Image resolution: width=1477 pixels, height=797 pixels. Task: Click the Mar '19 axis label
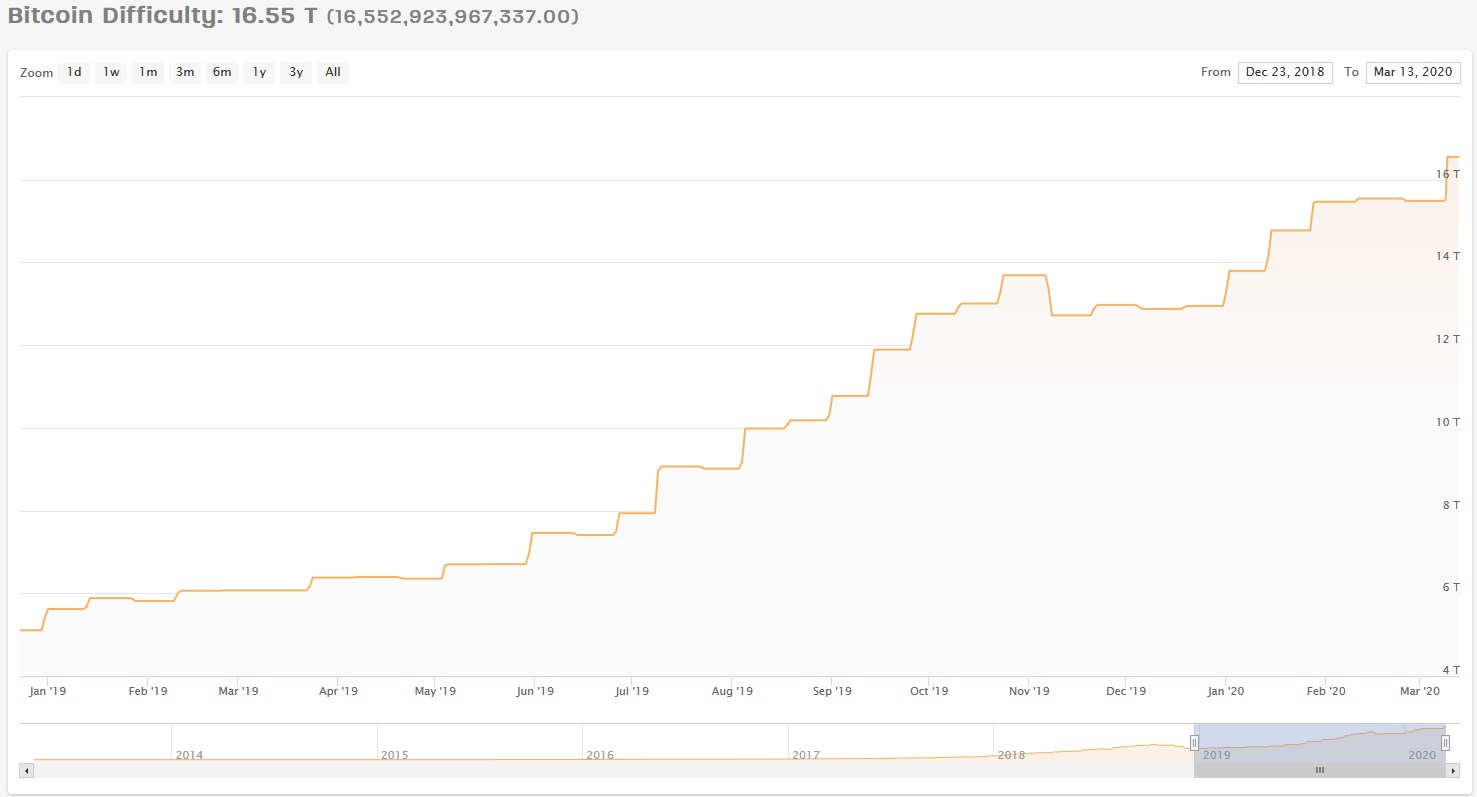click(x=238, y=691)
